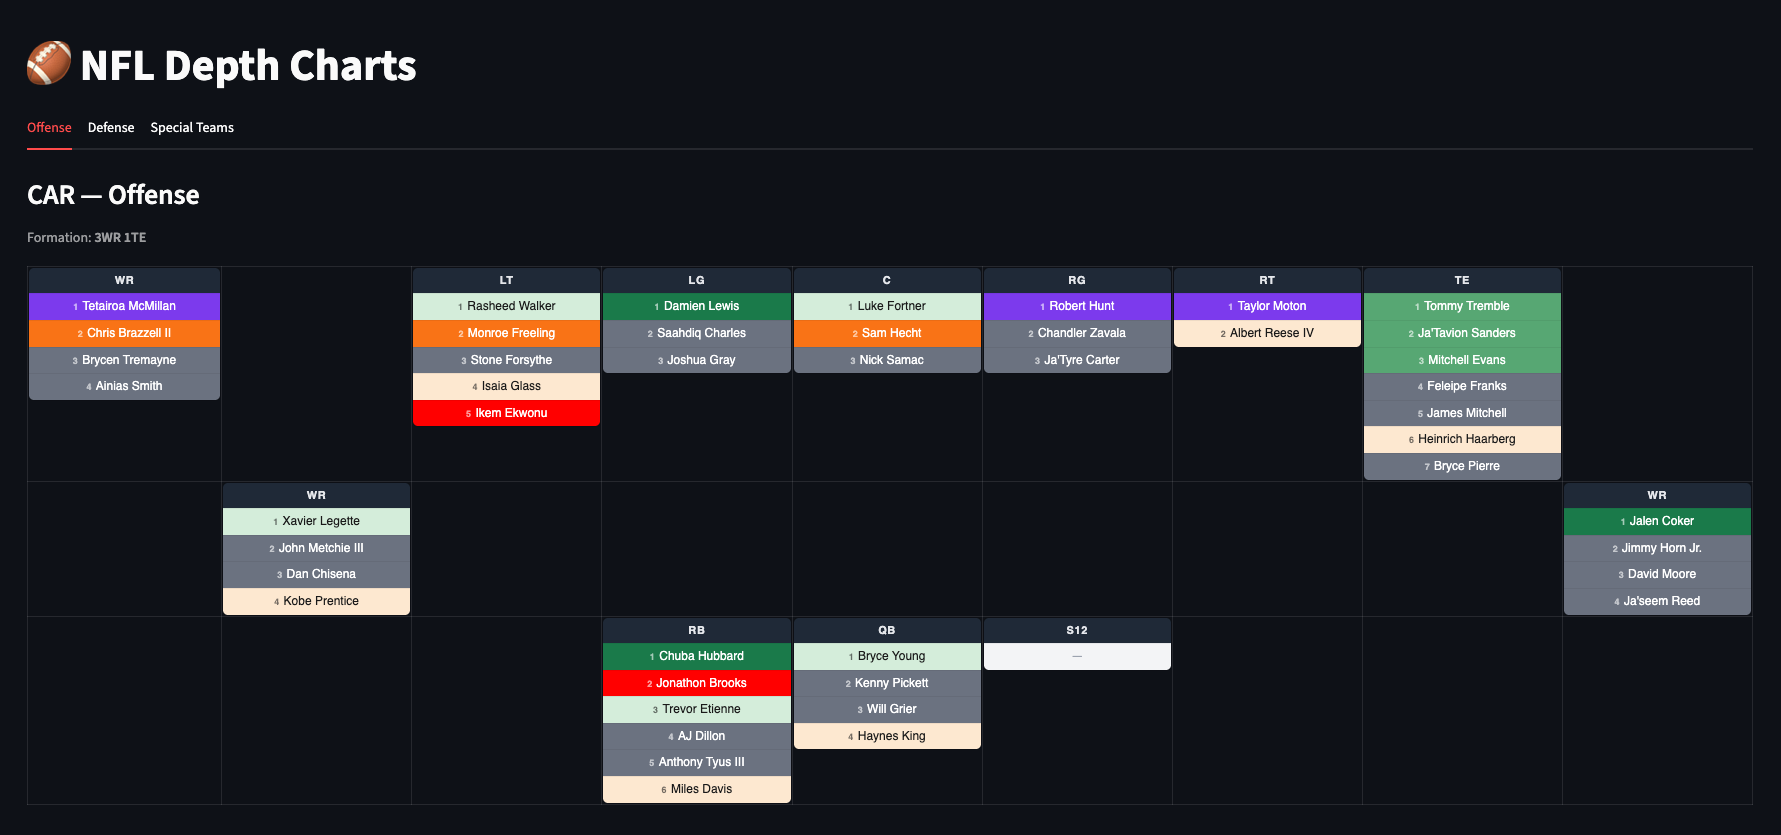
Task: Select AJ Dillon player cell
Action: [x=696, y=736]
